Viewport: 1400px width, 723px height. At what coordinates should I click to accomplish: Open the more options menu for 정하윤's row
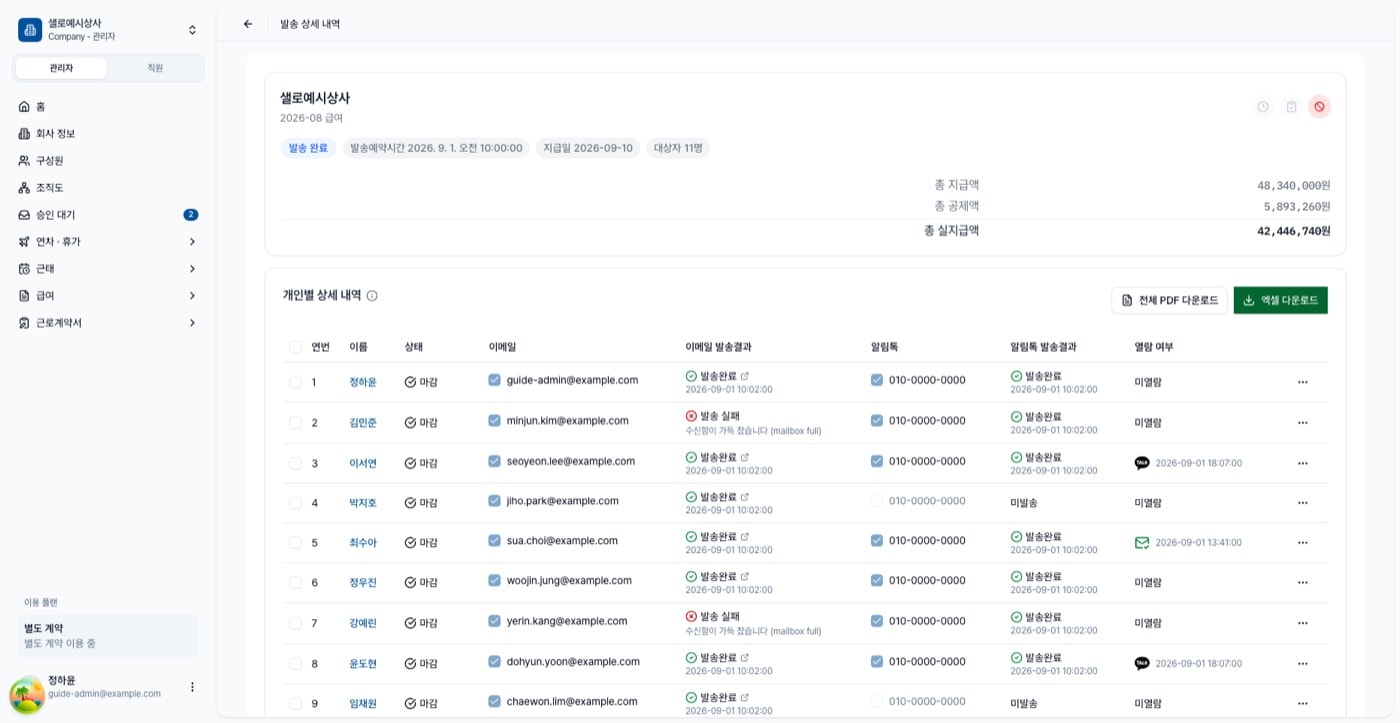click(1302, 382)
